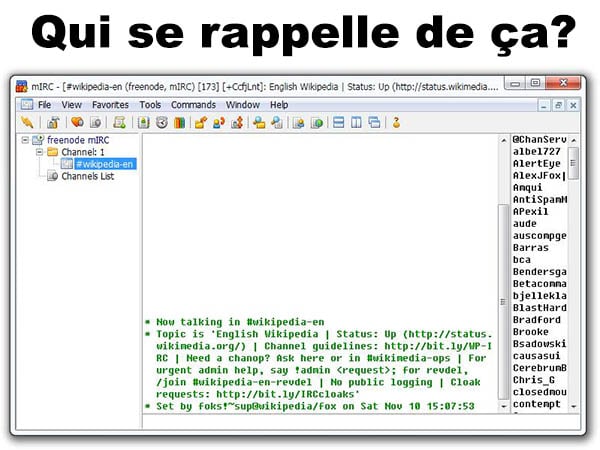Click the Connect lightning bolt toolbar icon
Viewport: 600px width, 450px height.
(x=27, y=122)
